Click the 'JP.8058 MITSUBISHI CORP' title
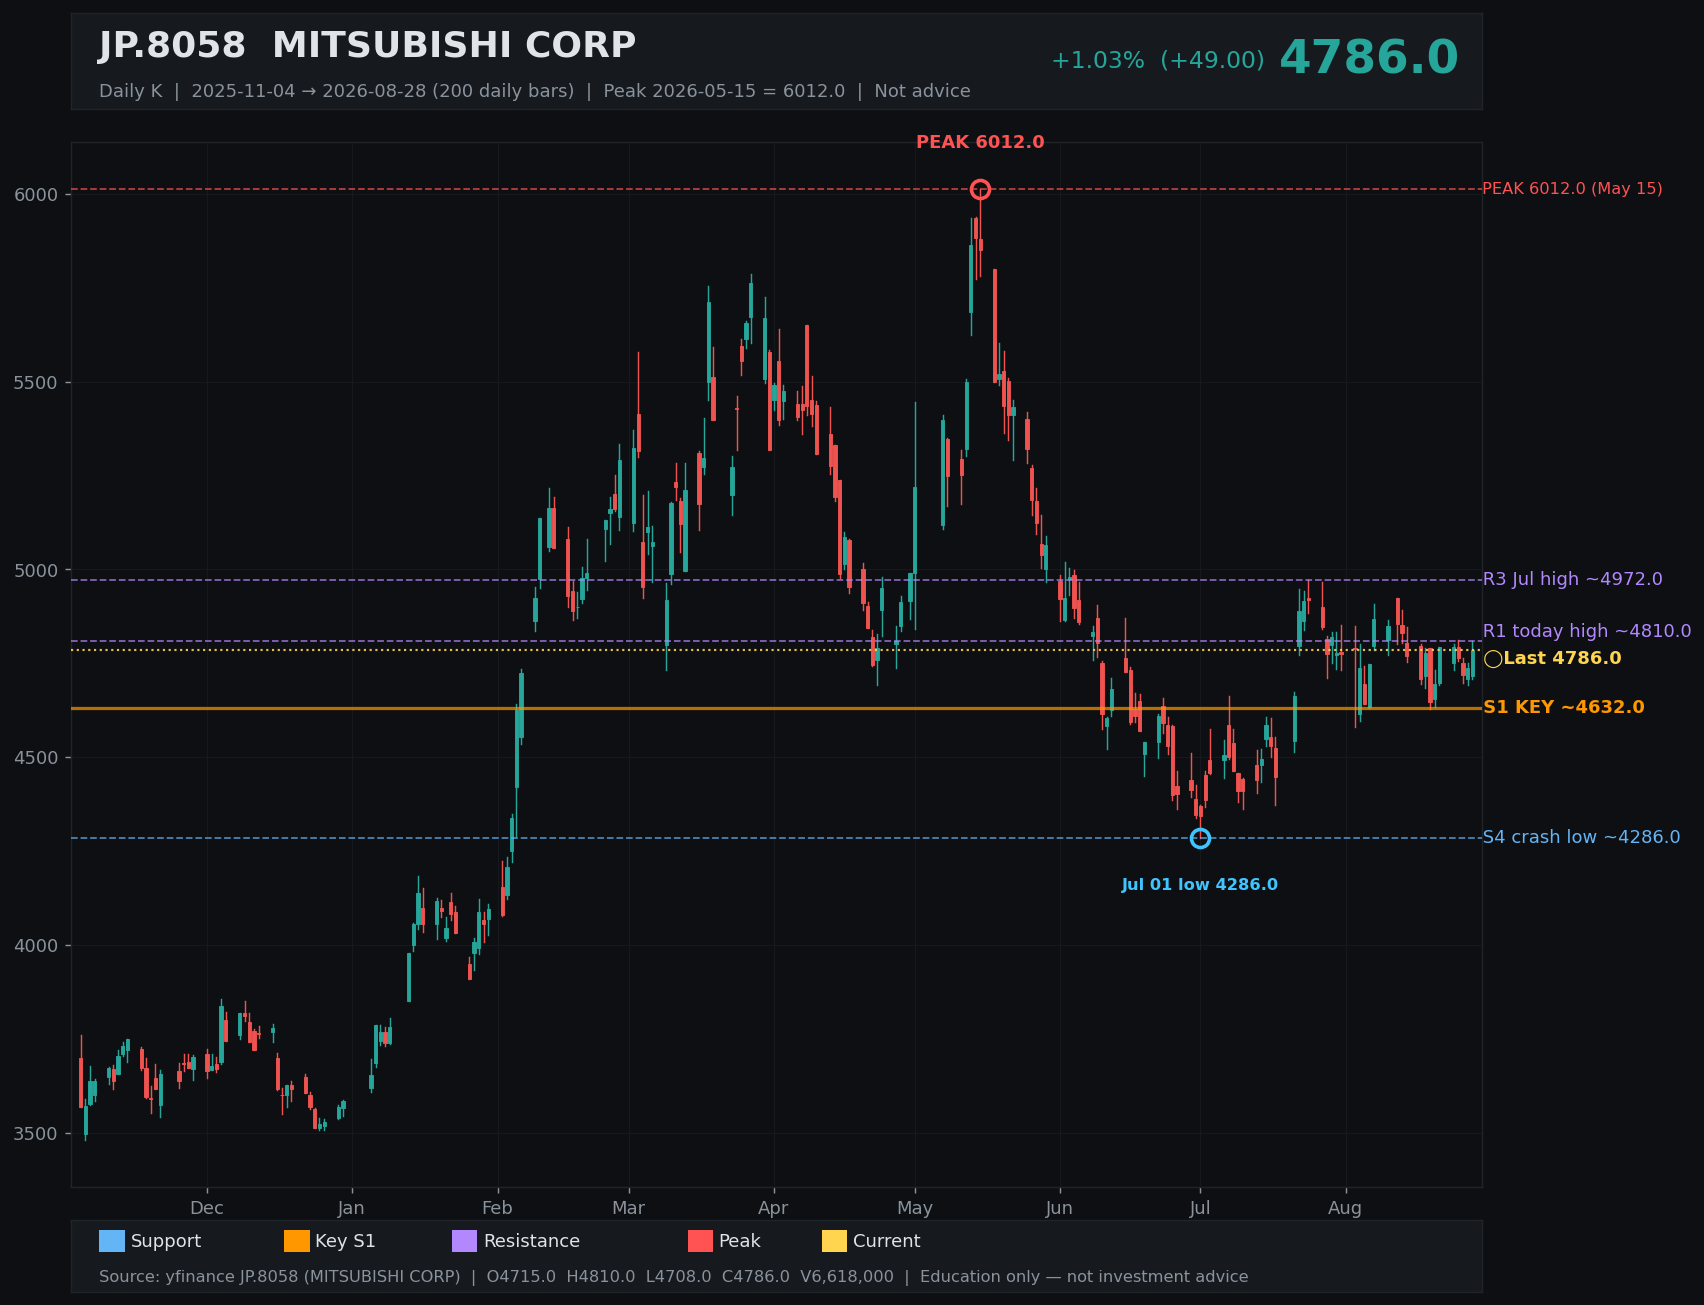 [x=367, y=46]
